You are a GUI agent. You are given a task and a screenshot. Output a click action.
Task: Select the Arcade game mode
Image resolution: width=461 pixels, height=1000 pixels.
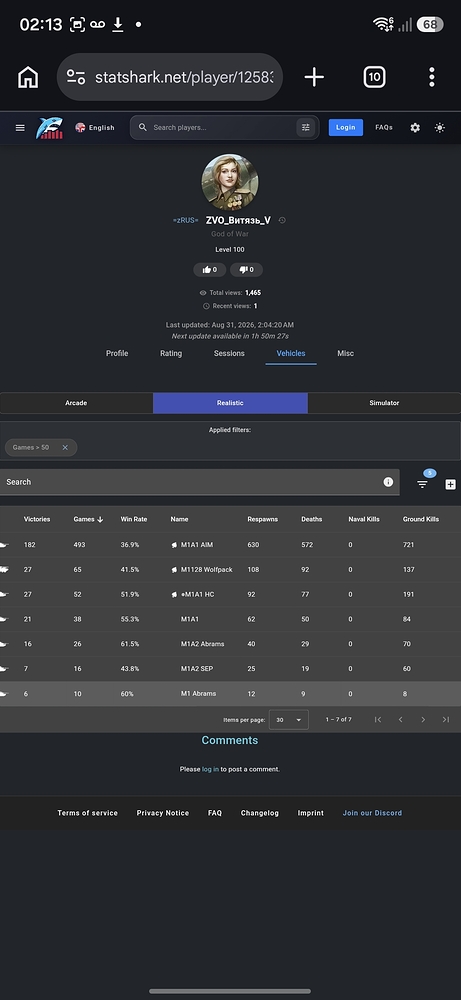click(77, 403)
